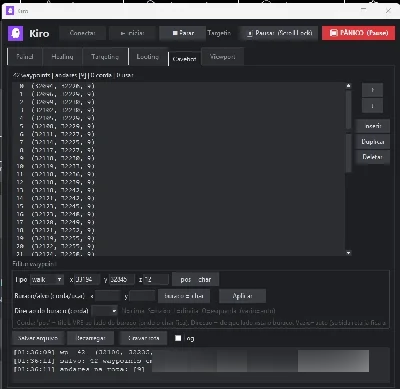Click the waypoint y coordinate field

coord(122,279)
